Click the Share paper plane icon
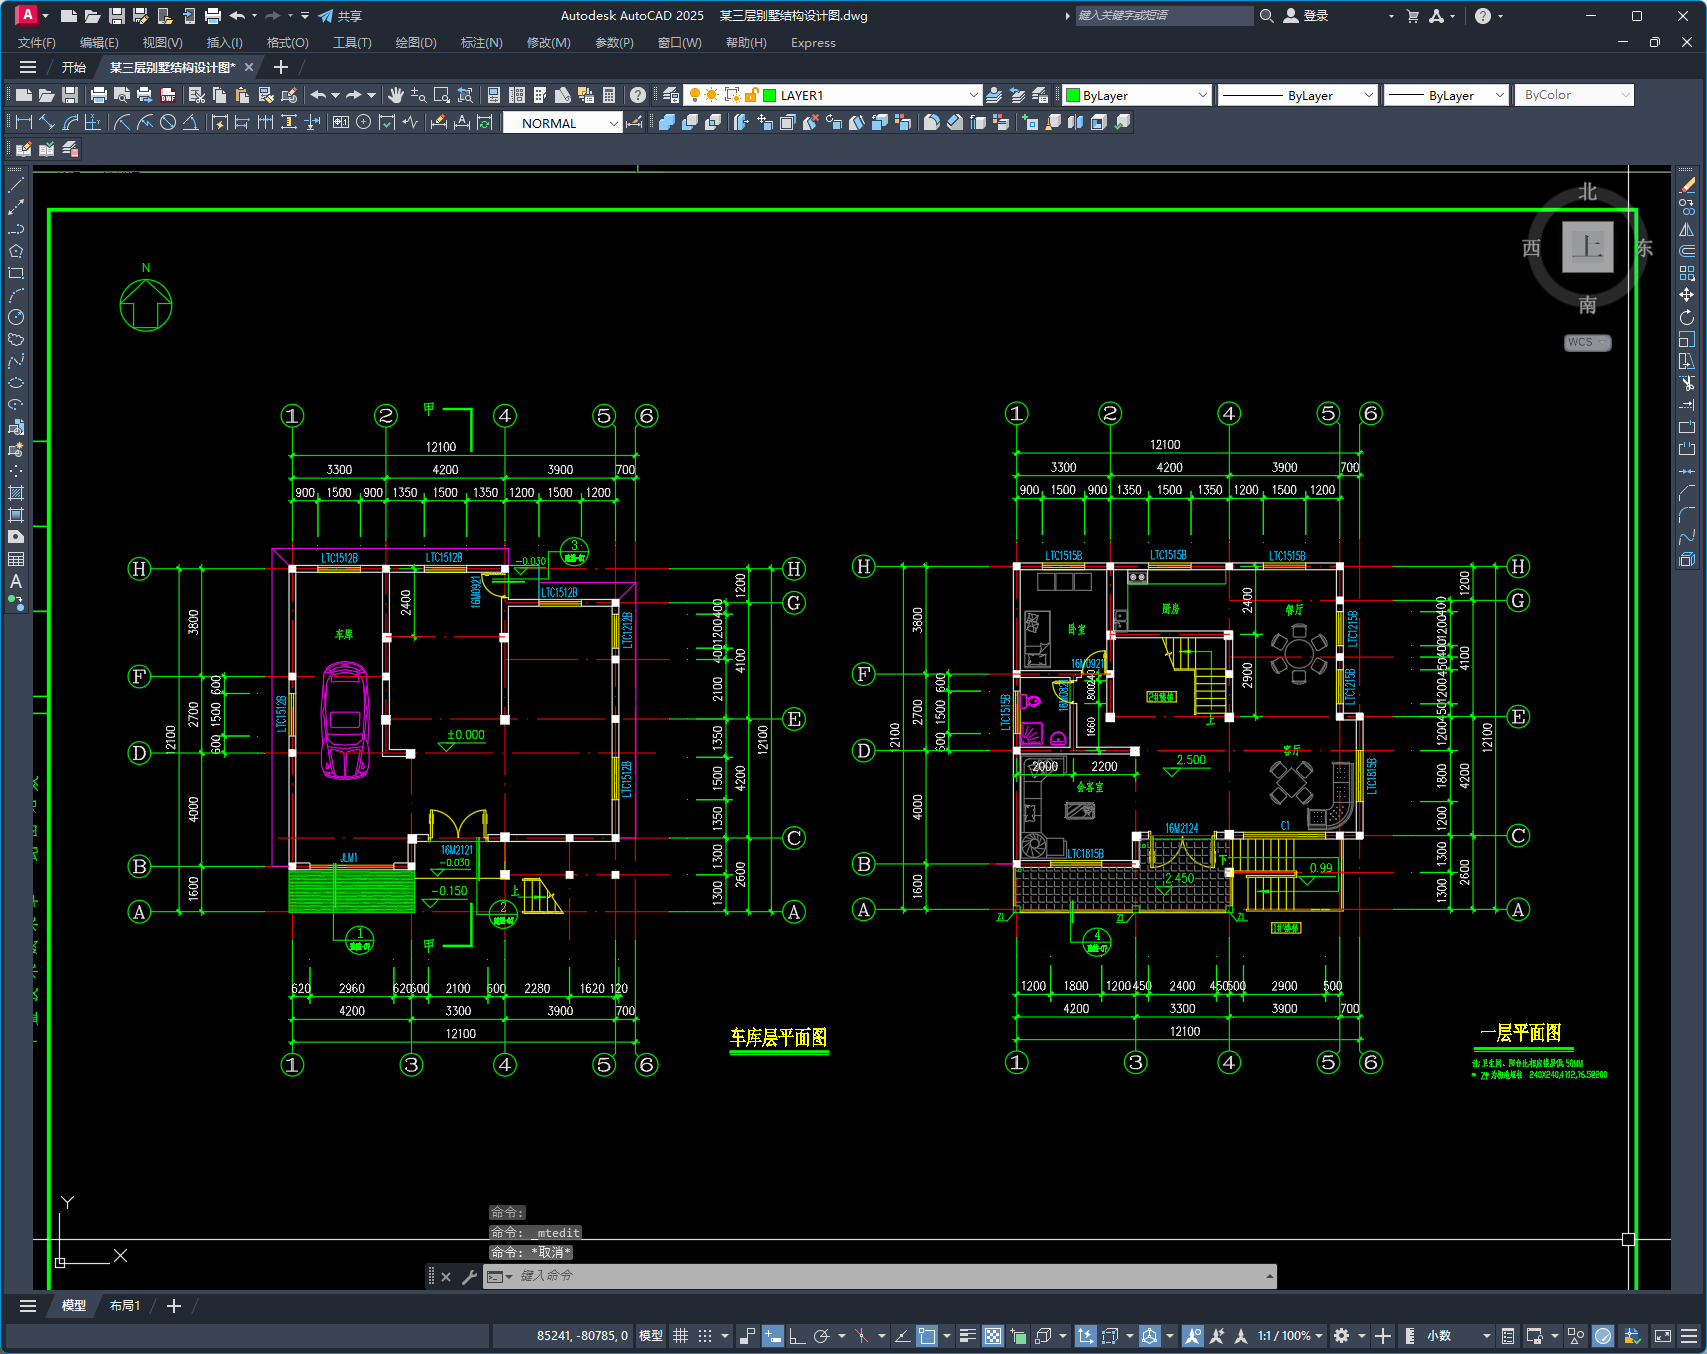1707x1354 pixels. (x=326, y=16)
